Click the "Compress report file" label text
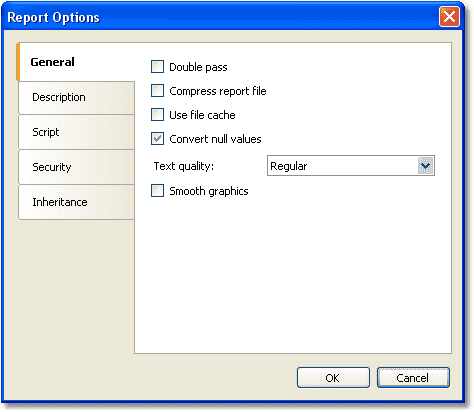The image size is (474, 412). click(218, 91)
